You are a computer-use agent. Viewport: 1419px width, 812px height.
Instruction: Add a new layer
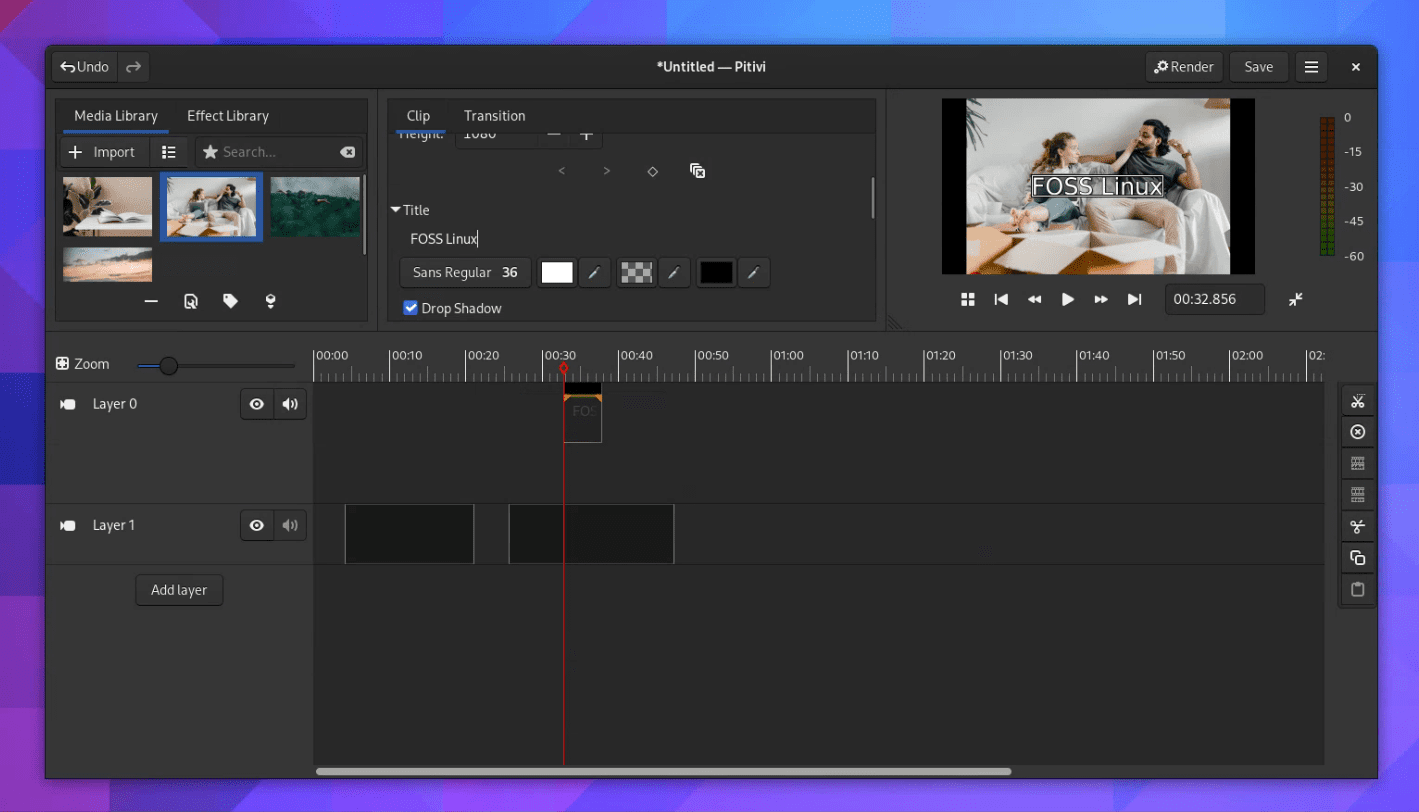pos(179,590)
